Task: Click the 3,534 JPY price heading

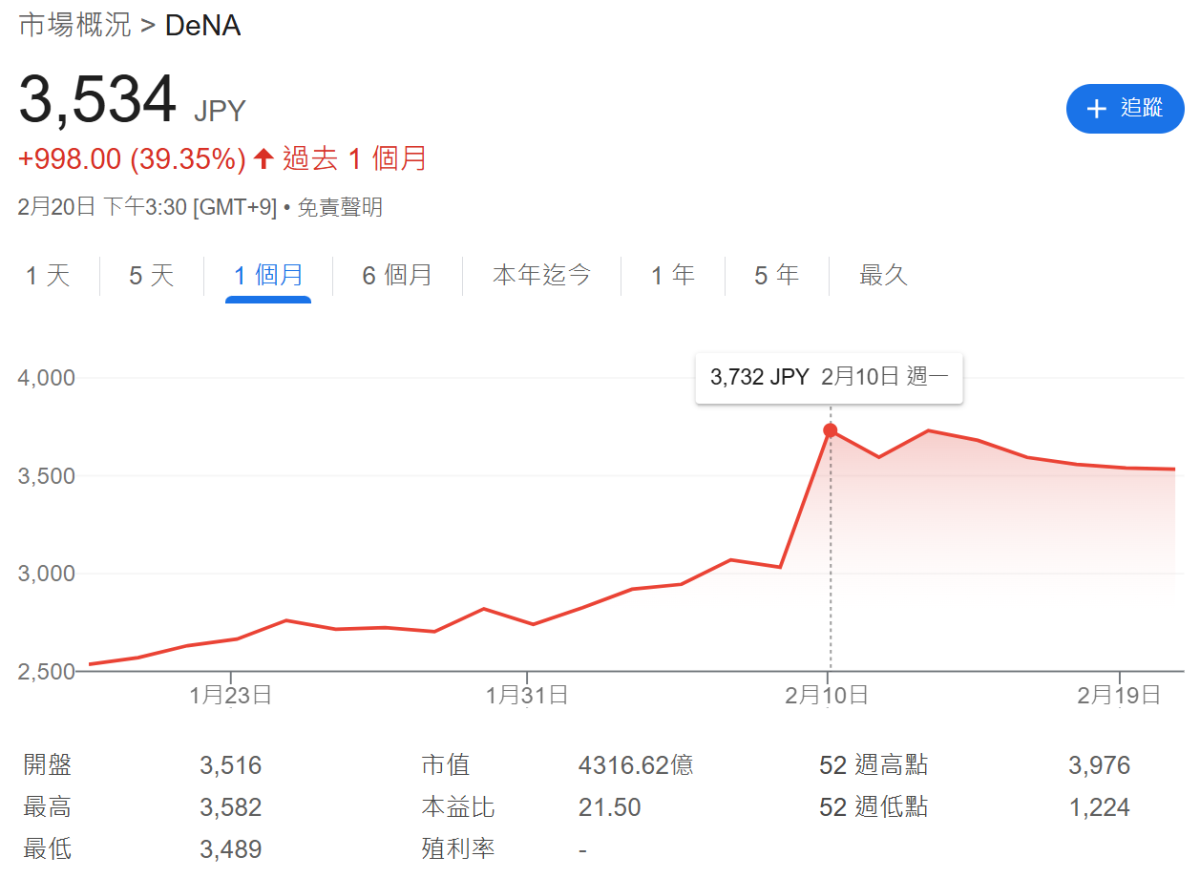Action: [x=98, y=101]
